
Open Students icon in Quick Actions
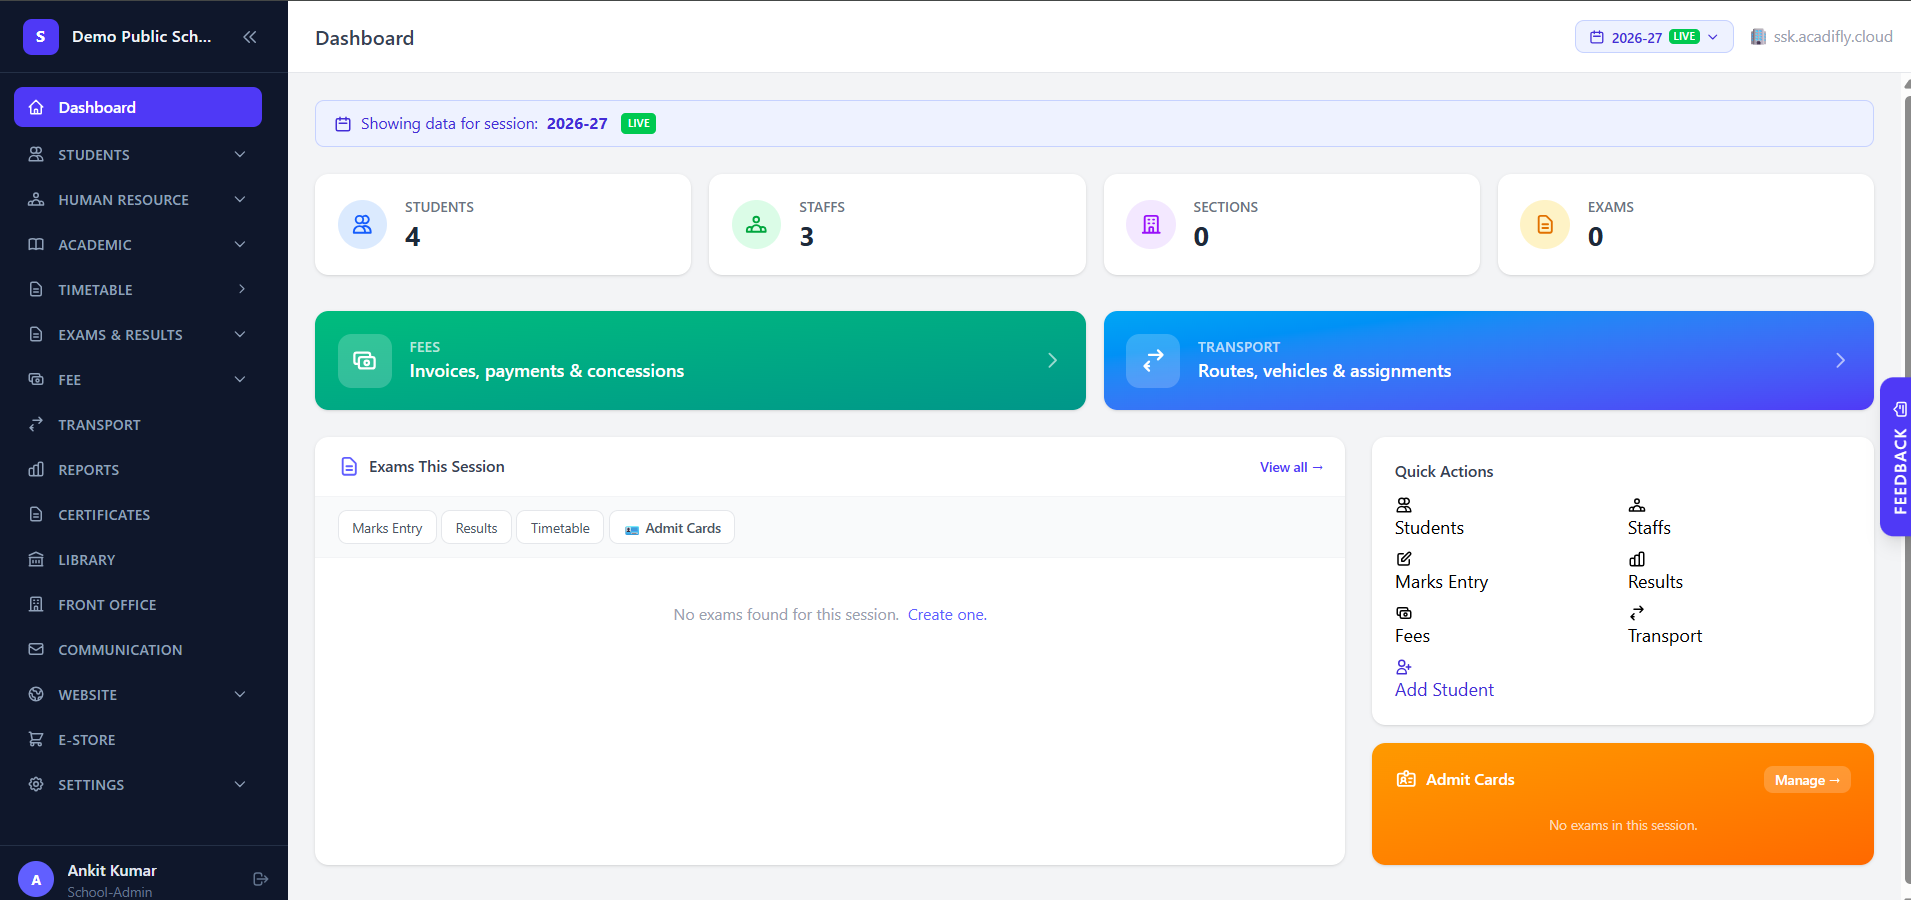[x=1404, y=505]
